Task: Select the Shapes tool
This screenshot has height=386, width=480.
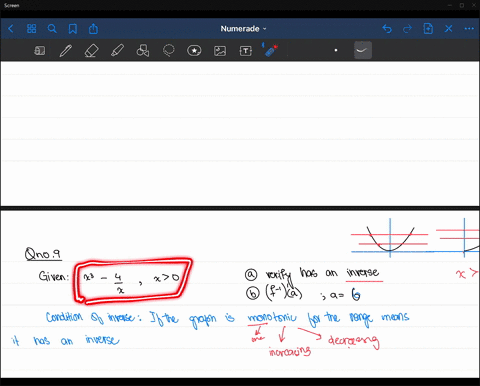Action: (143, 51)
